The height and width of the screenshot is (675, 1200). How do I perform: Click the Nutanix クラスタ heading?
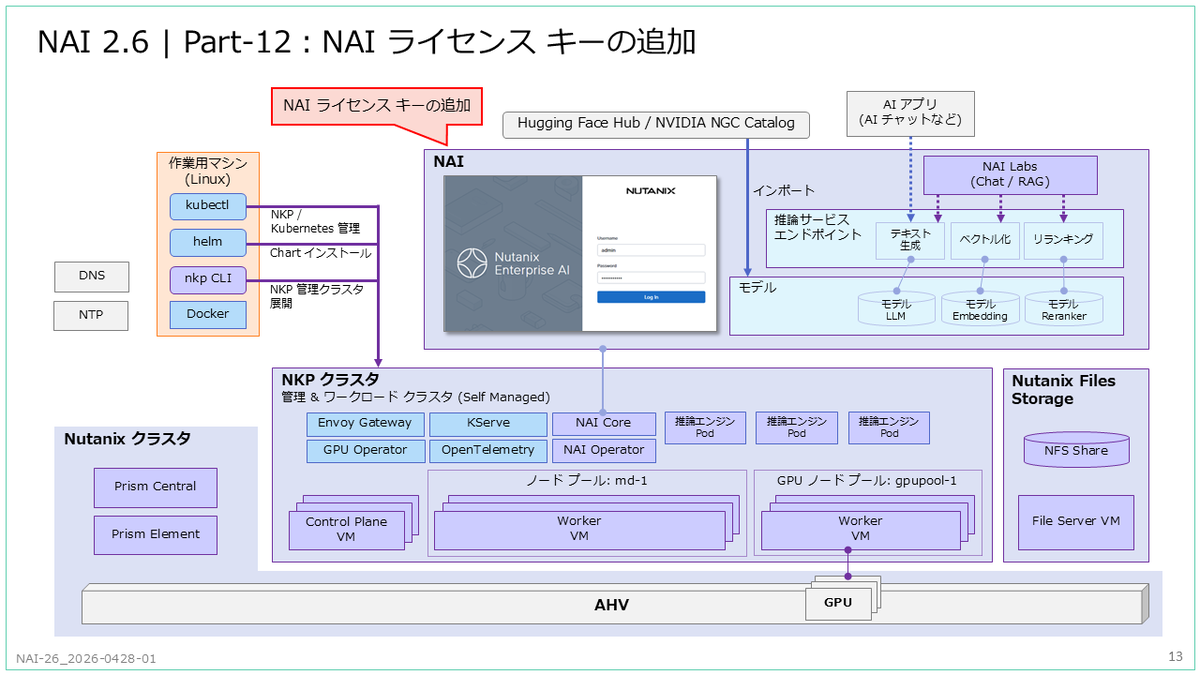click(x=128, y=438)
